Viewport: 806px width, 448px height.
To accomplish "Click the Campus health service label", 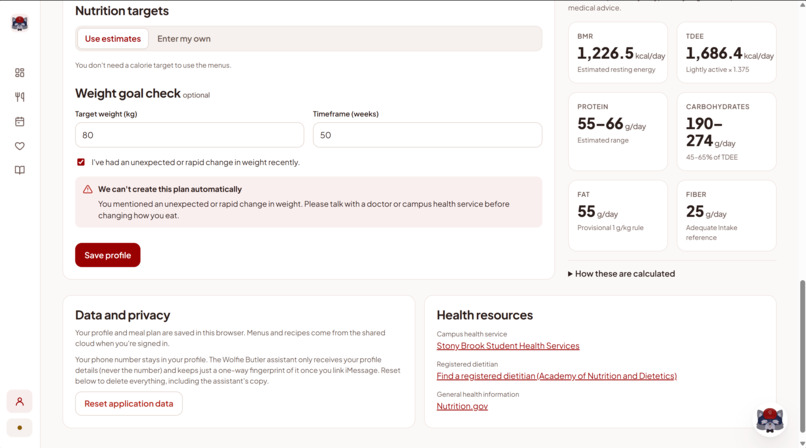I will (472, 334).
